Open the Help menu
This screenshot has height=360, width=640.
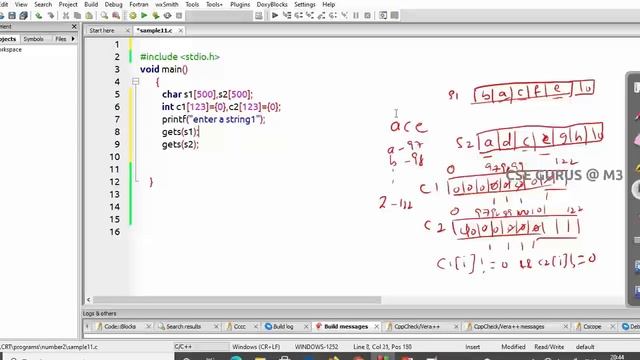[x=329, y=4]
